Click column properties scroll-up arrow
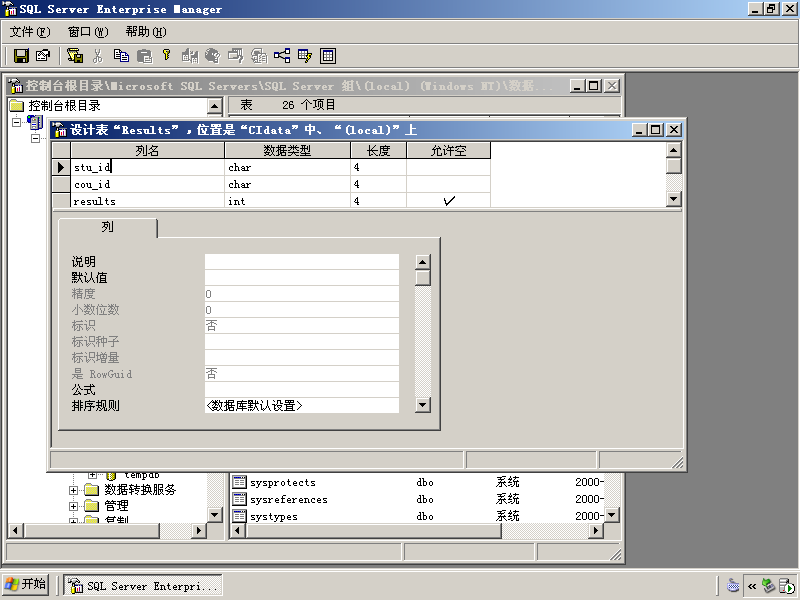This screenshot has width=800, height=600. [422, 262]
